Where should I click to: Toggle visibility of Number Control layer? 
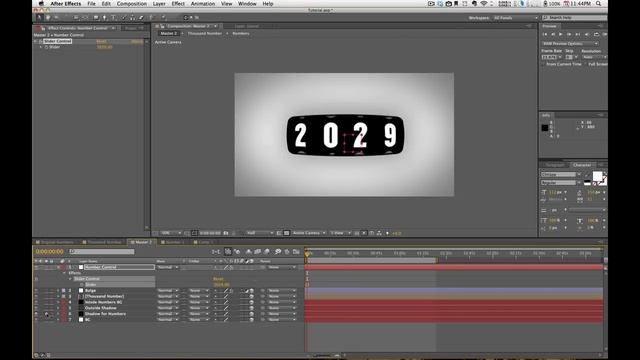tap(36, 267)
